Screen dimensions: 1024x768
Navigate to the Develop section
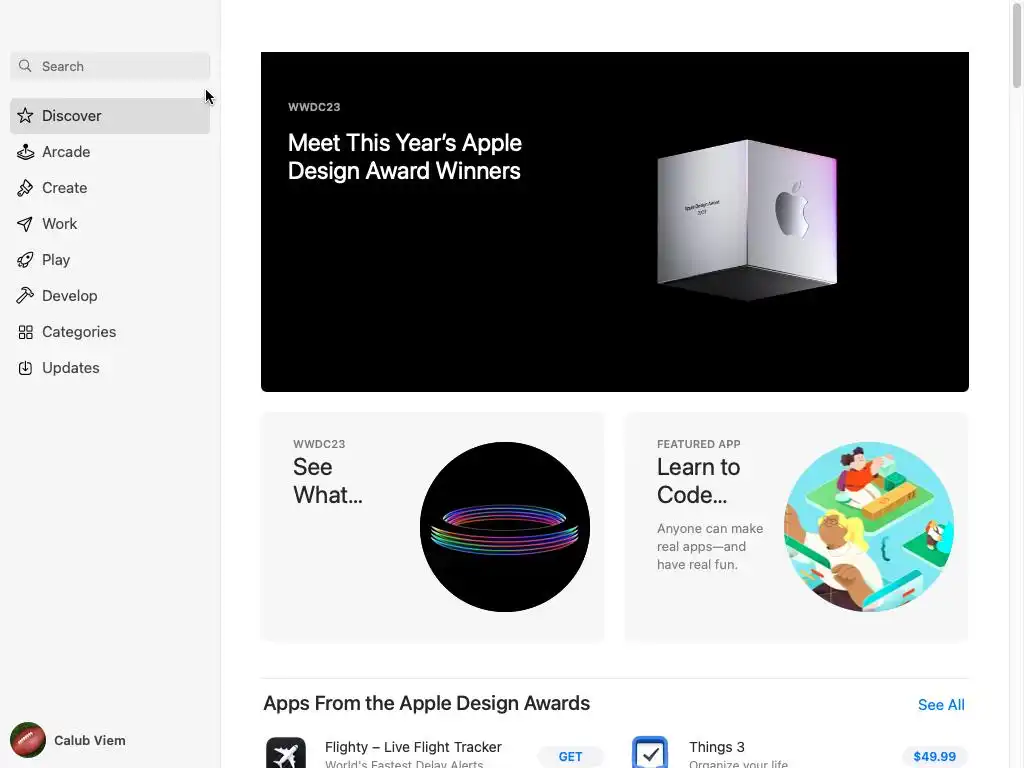tap(110, 296)
